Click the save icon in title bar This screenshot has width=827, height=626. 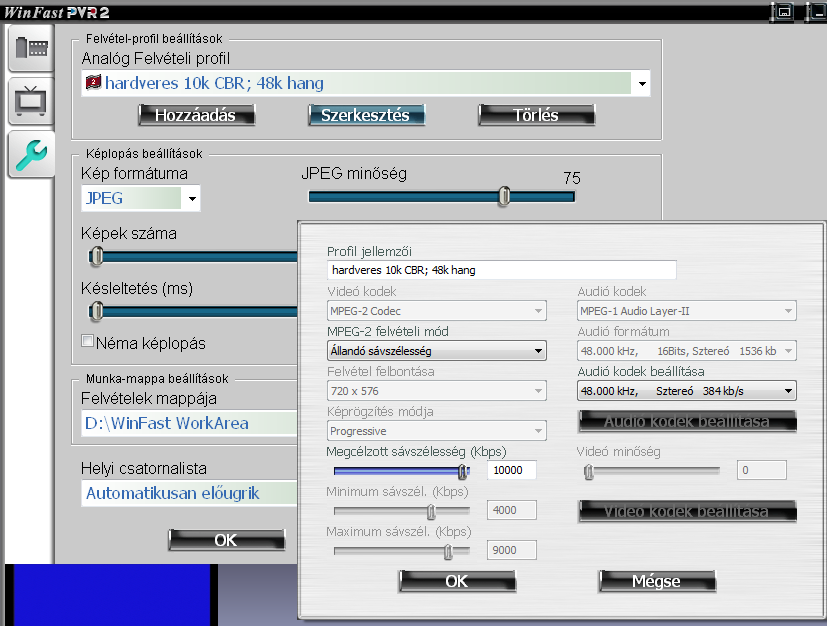[784, 11]
